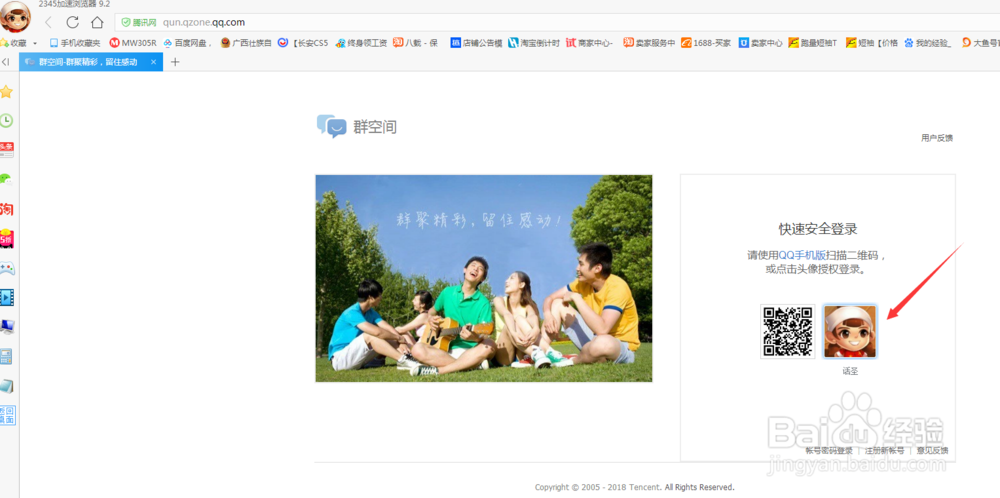Open the browser home page icon

pyautogui.click(x=97, y=22)
